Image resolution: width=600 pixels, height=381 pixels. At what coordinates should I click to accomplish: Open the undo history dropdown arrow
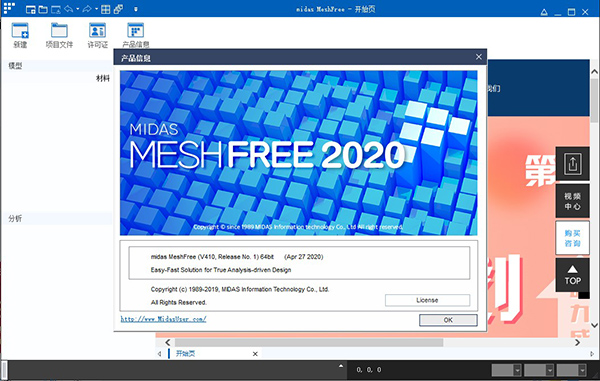[77, 9]
